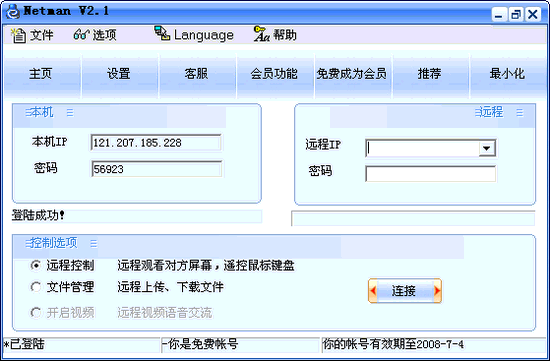Open the 会员功能 tab
Image resolution: width=550 pixels, height=361 pixels.
pyautogui.click(x=275, y=74)
